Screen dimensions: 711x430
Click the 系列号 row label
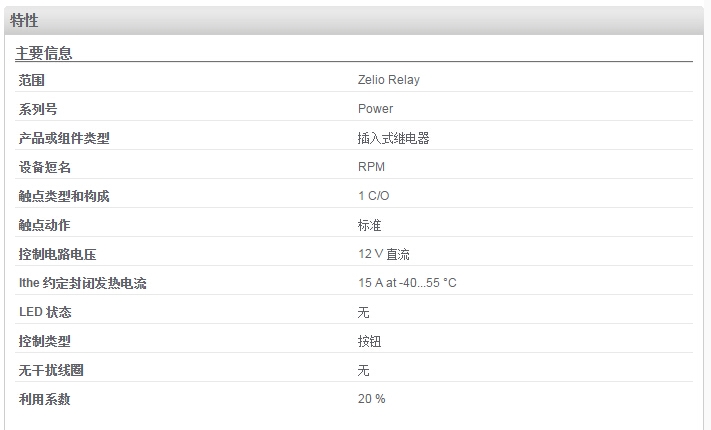click(38, 109)
